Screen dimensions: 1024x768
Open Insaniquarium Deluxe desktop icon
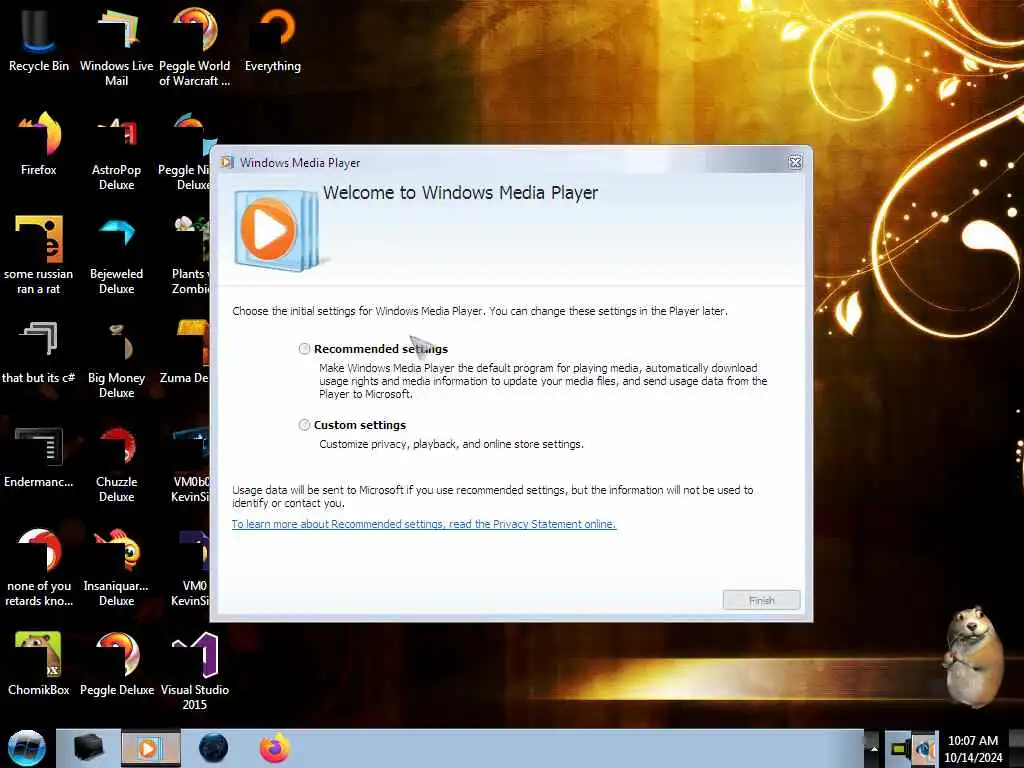point(116,567)
